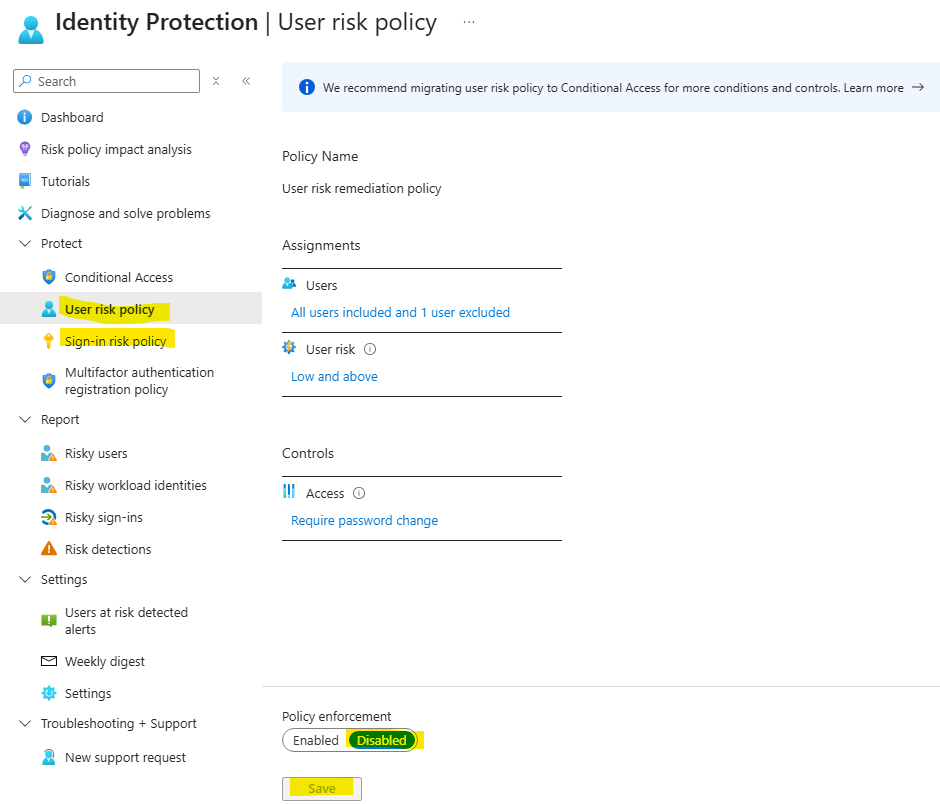Open Users at risk detected alerts
This screenshot has width=940, height=804.
click(x=126, y=621)
